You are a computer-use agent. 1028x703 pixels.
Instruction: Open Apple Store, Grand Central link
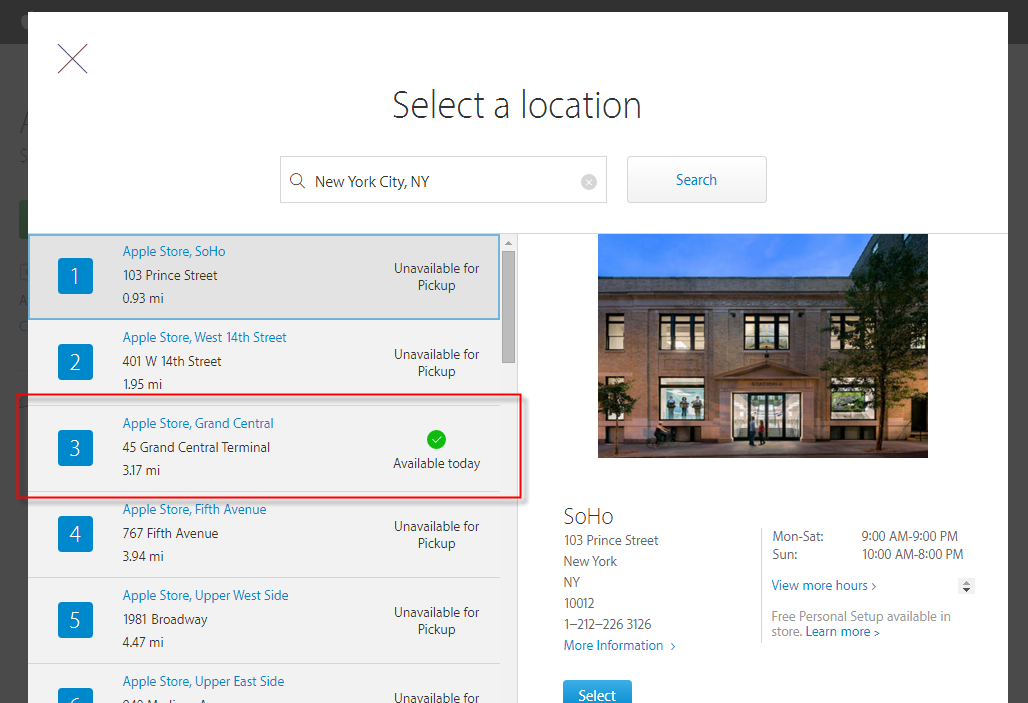point(198,423)
